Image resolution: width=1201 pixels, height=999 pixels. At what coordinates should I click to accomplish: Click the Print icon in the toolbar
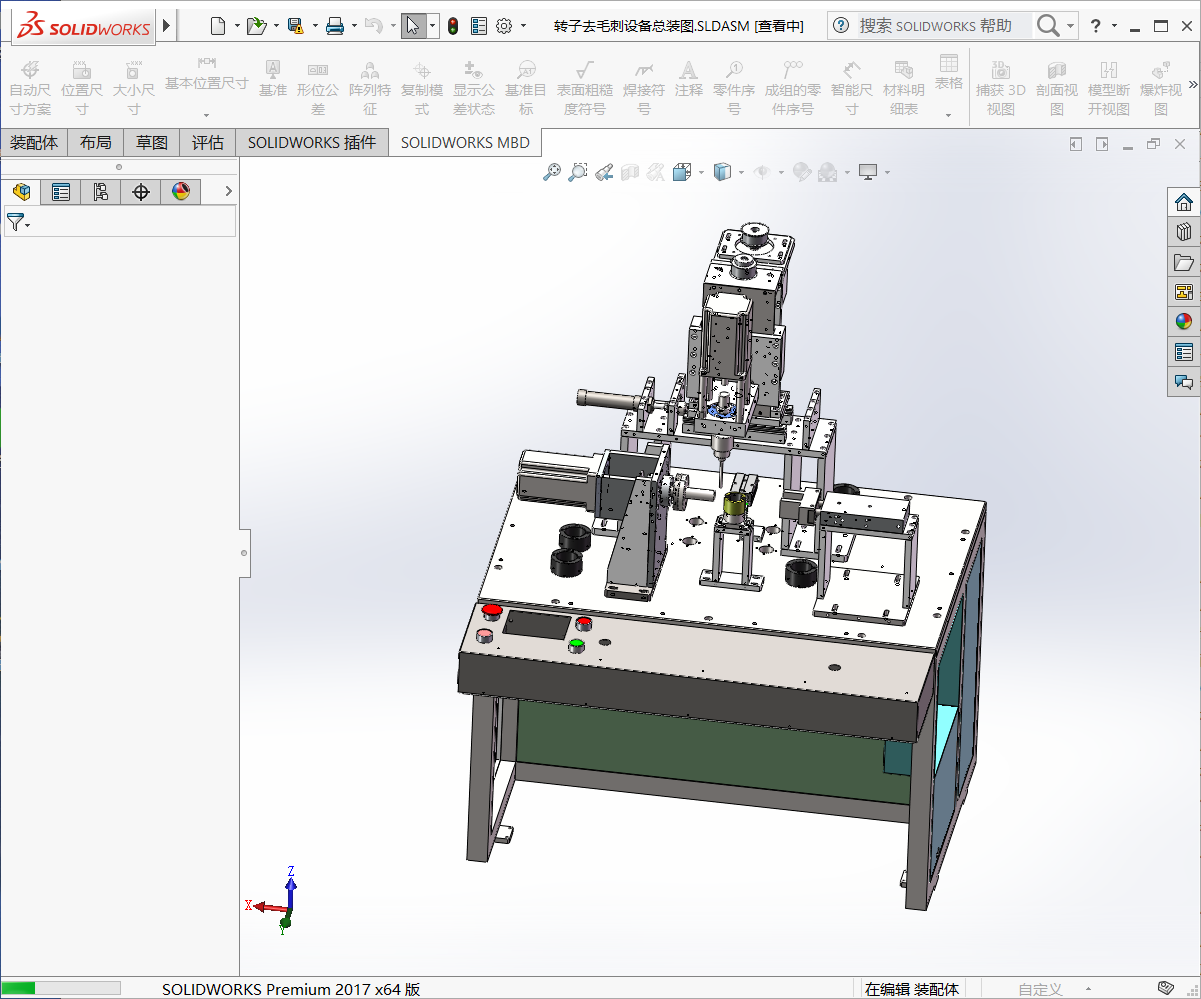tap(335, 26)
